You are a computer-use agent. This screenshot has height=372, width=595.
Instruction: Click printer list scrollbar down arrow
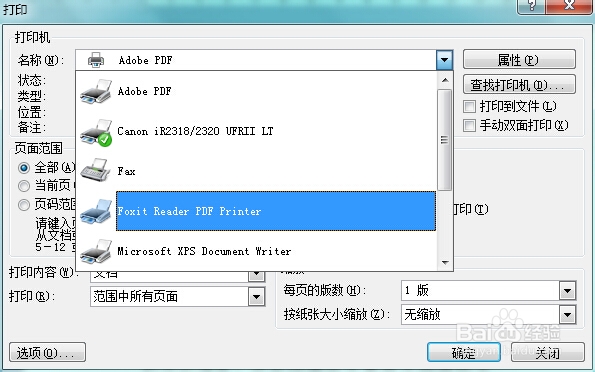click(445, 262)
